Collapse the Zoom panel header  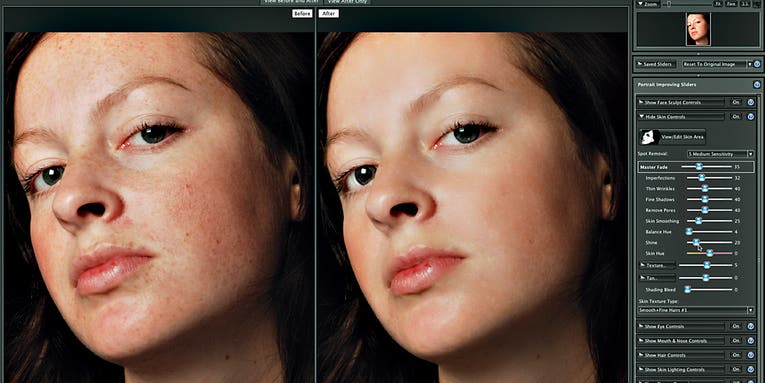click(x=649, y=4)
